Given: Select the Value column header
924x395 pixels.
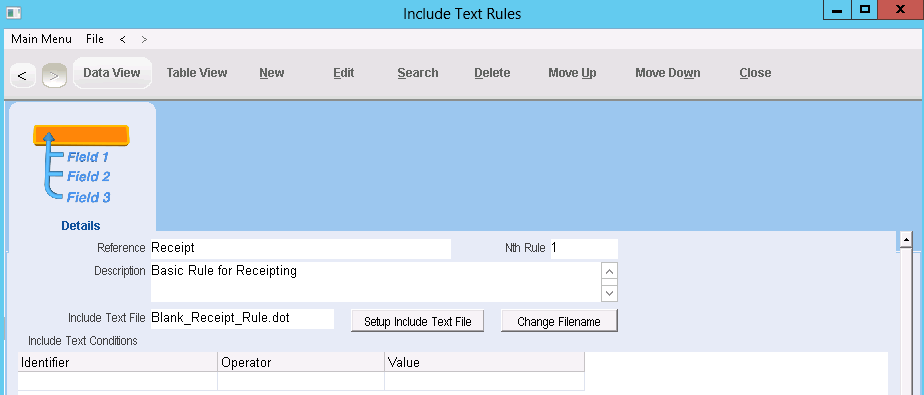Looking at the screenshot, I should 485,363.
